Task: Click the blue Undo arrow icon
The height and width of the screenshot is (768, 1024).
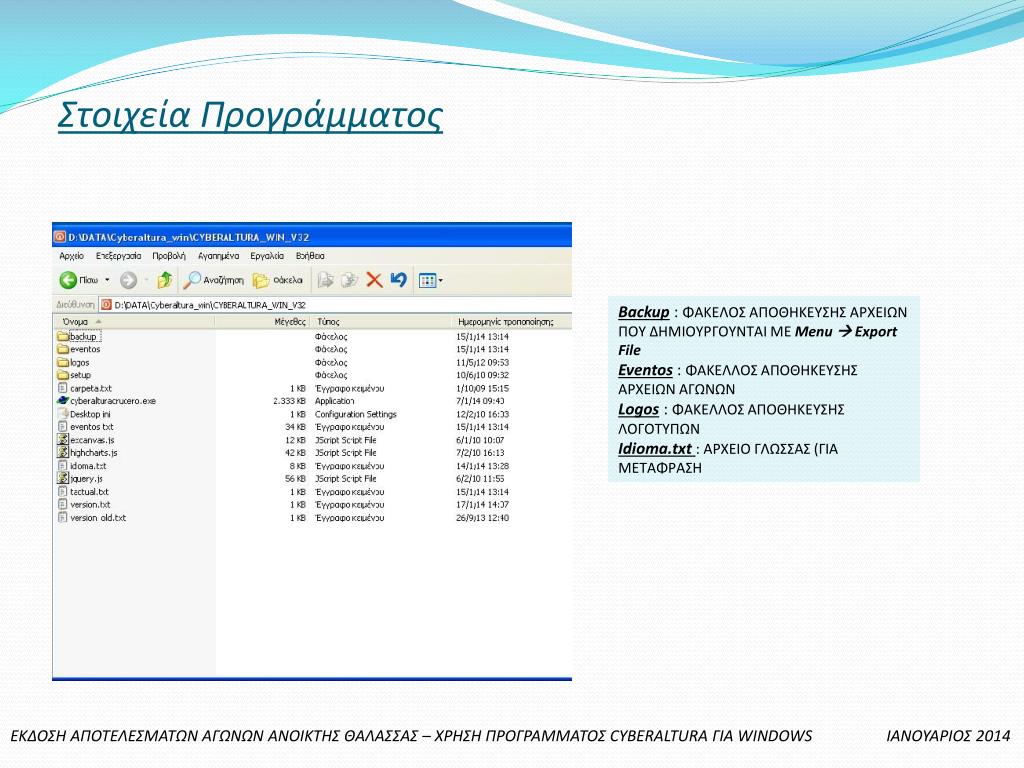Action: (x=398, y=280)
